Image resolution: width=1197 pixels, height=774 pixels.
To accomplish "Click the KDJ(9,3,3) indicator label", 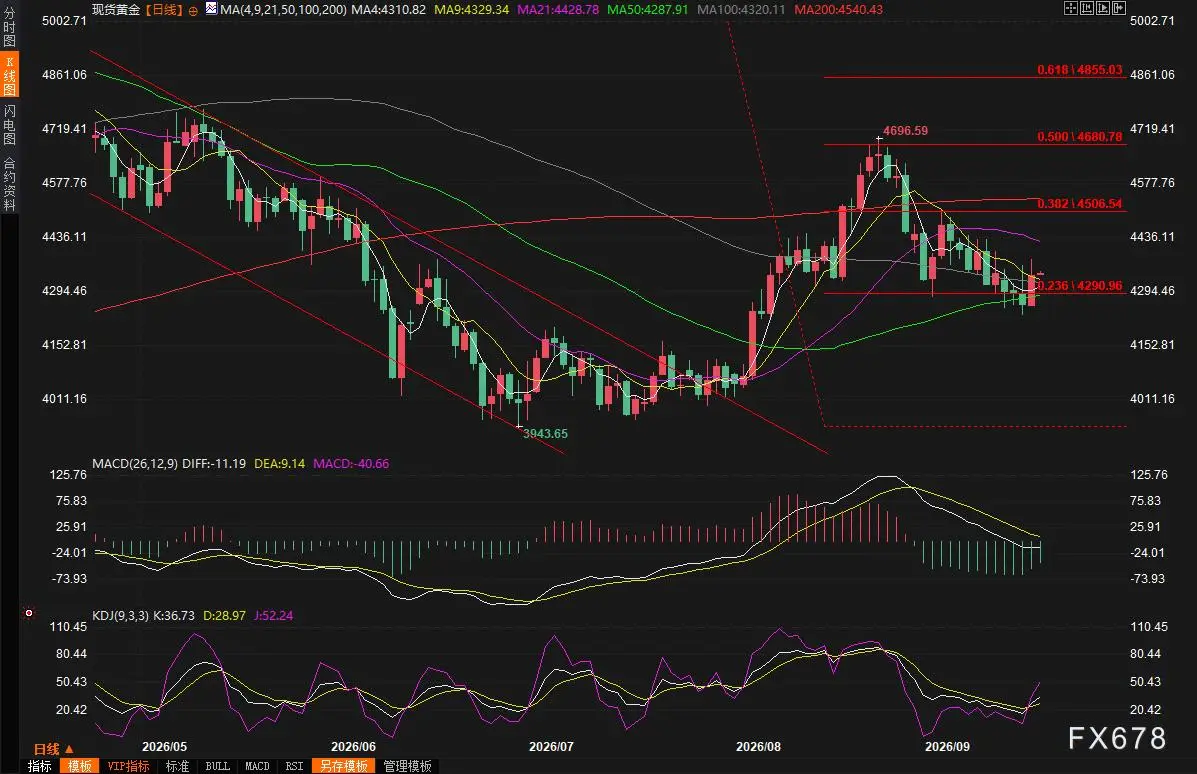I will pyautogui.click(x=120, y=615).
